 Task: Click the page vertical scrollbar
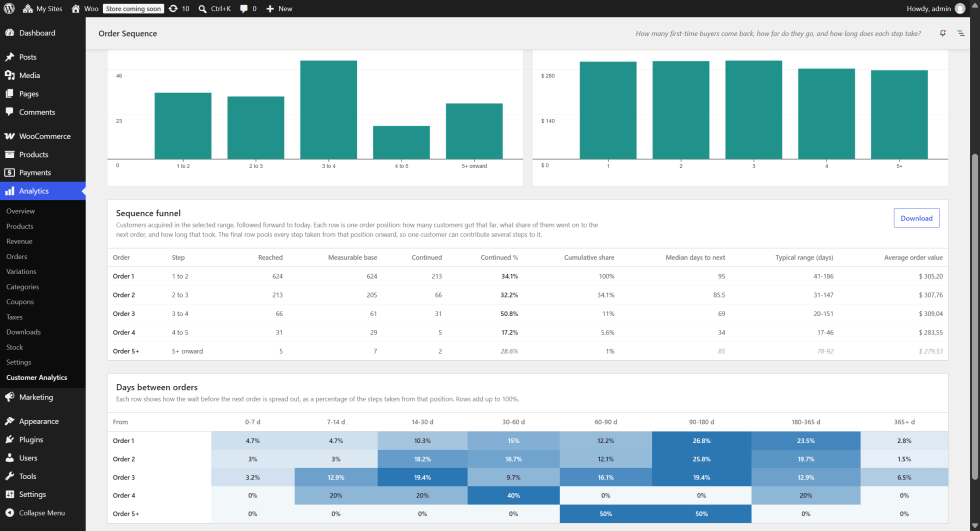(x=976, y=317)
